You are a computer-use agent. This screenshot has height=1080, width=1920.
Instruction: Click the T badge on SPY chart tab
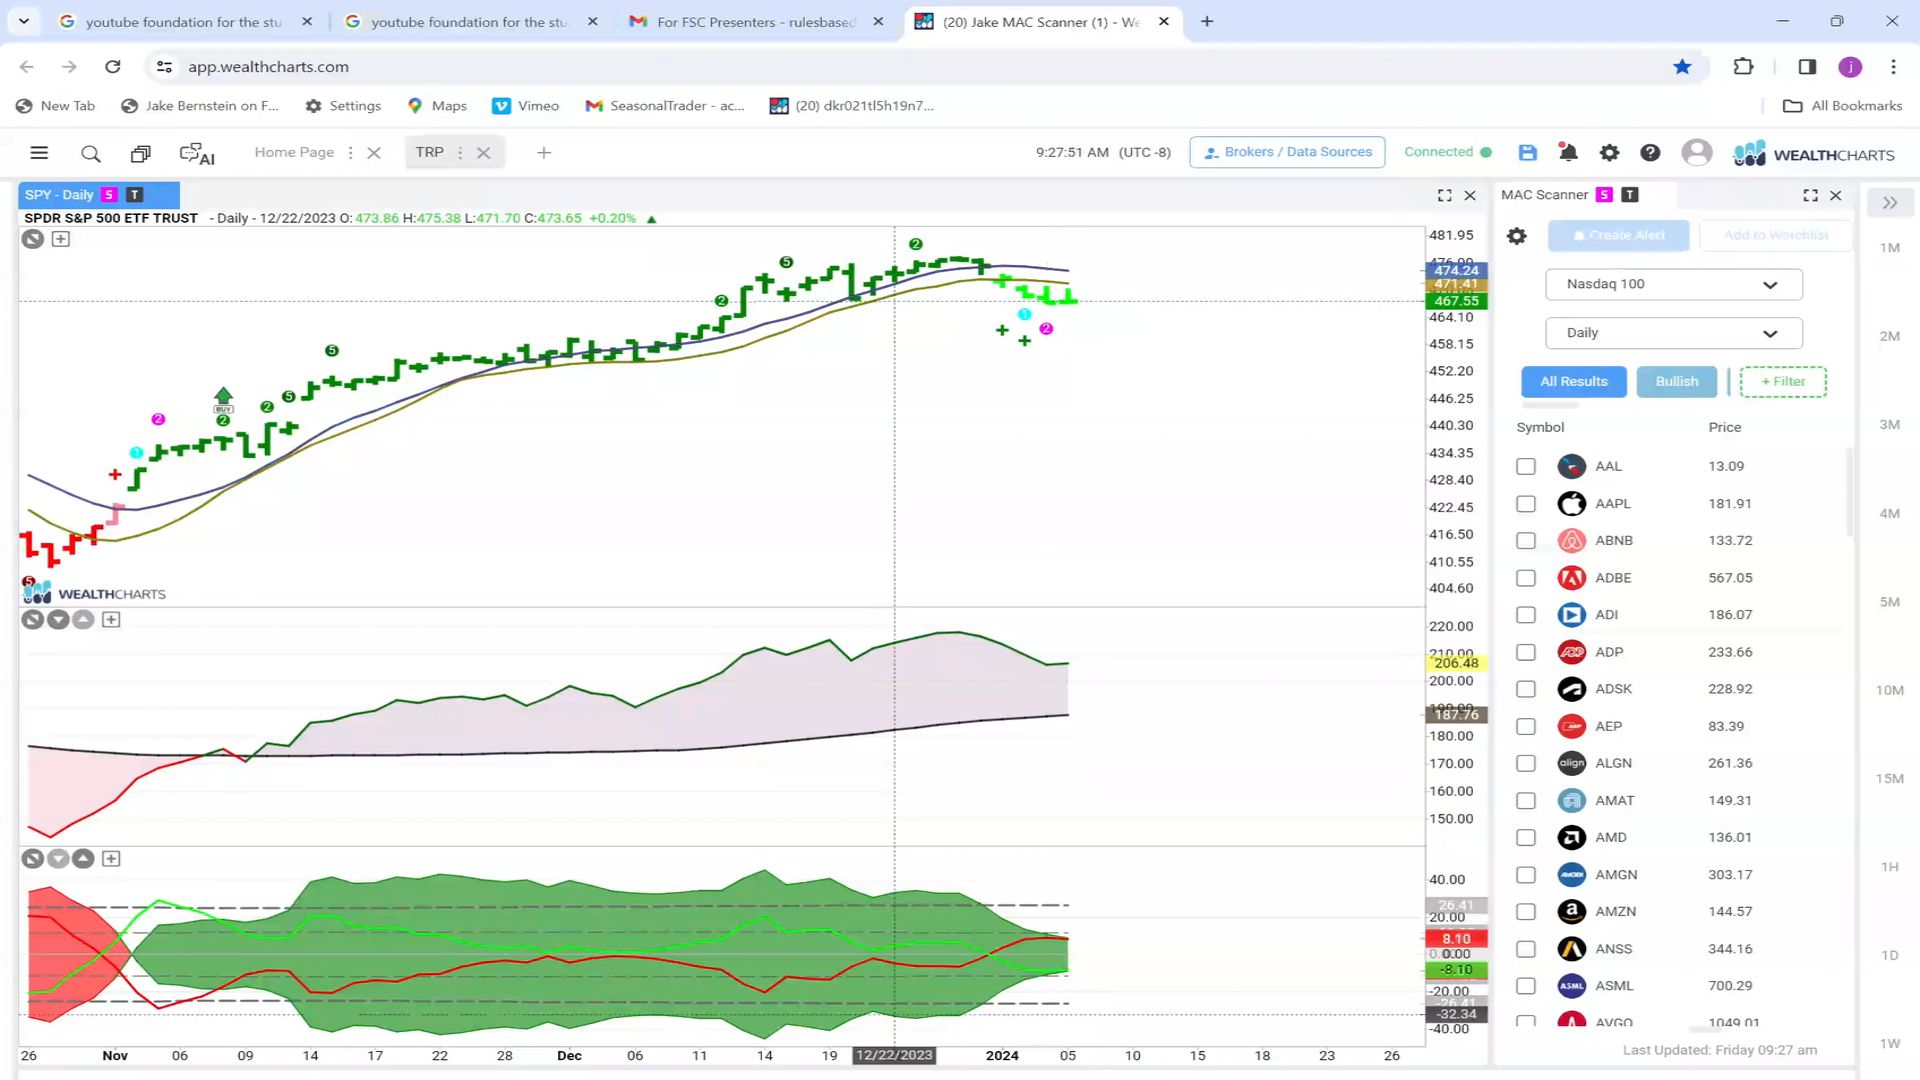(135, 195)
